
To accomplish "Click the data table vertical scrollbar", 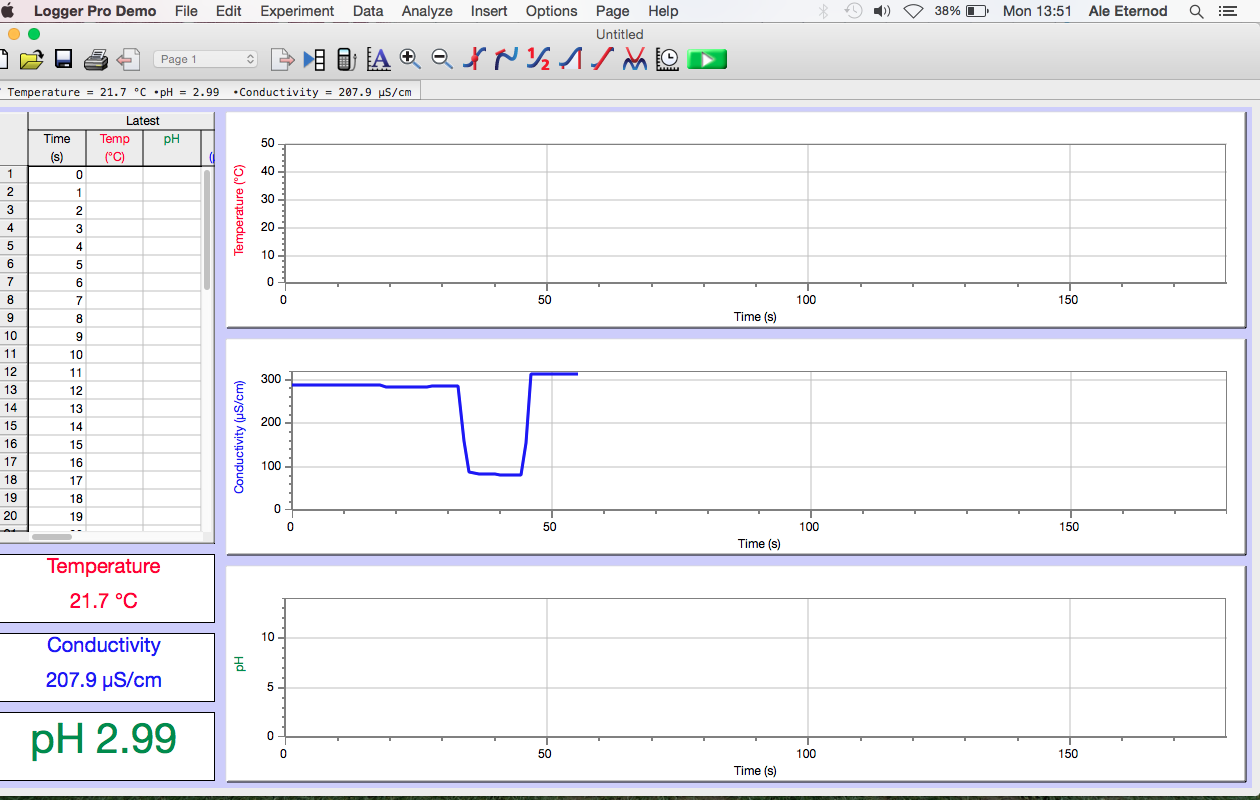I will [x=207, y=230].
